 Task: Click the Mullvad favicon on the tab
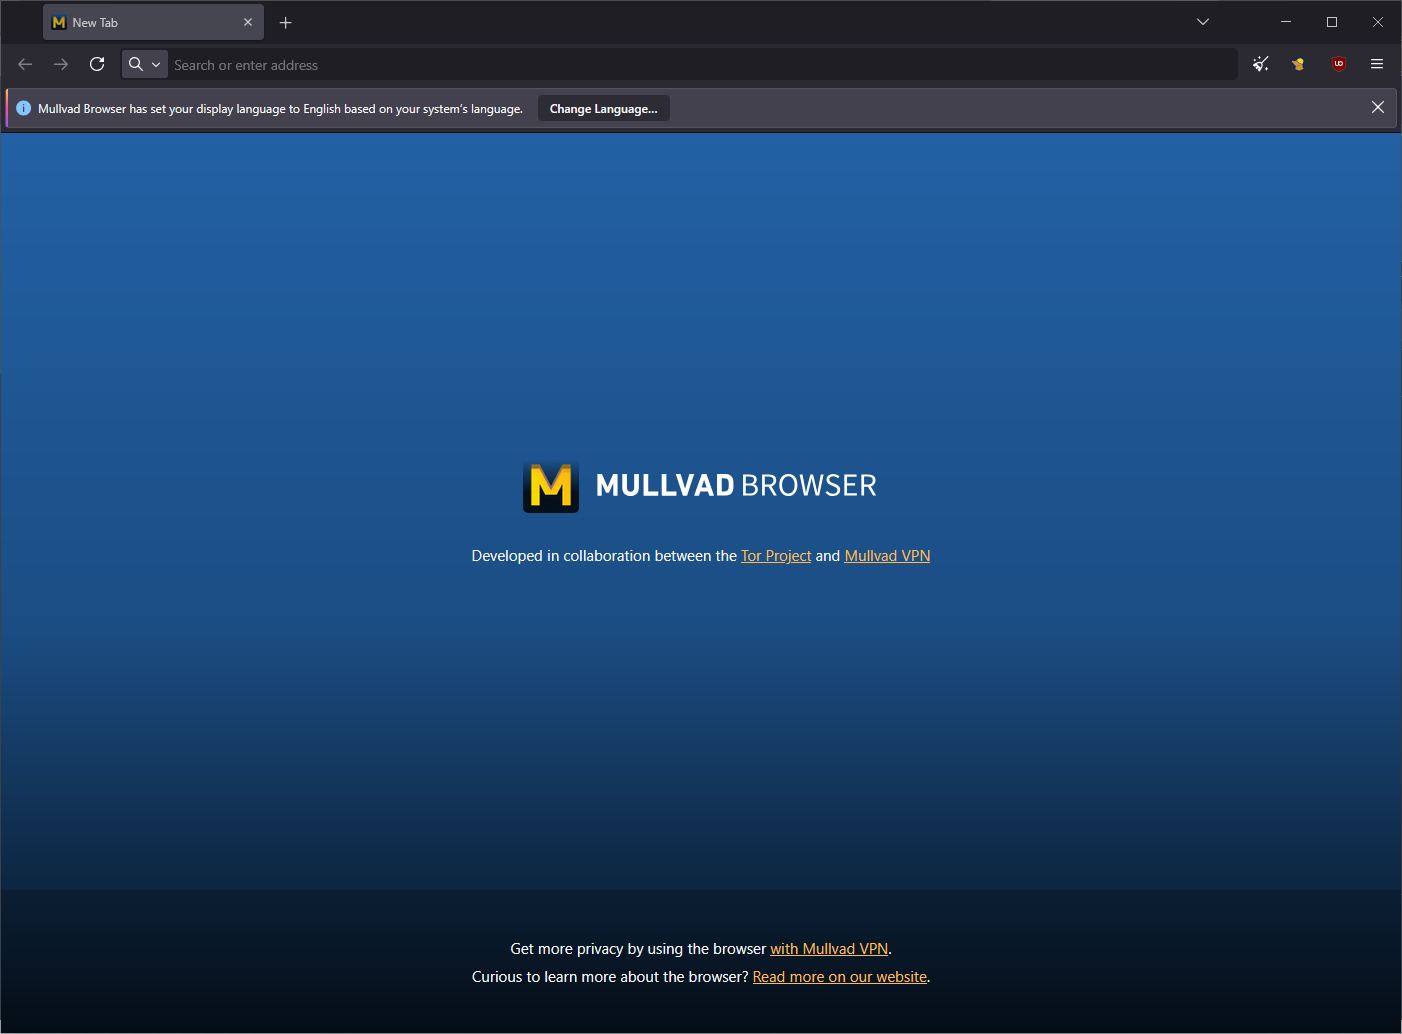pyautogui.click(x=59, y=22)
